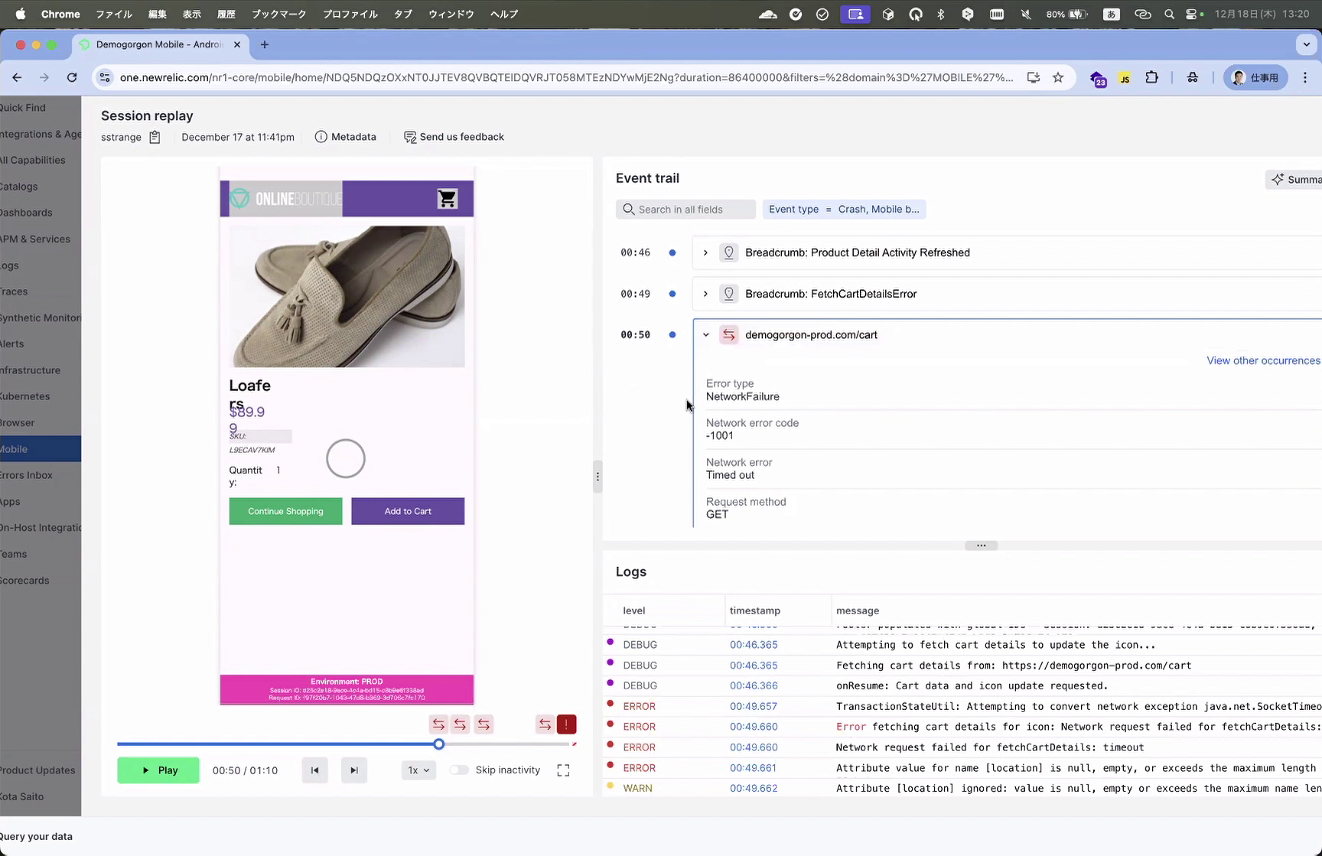Click the shopping cart icon in the replayed app
The width and height of the screenshot is (1322, 856).
coord(447,199)
